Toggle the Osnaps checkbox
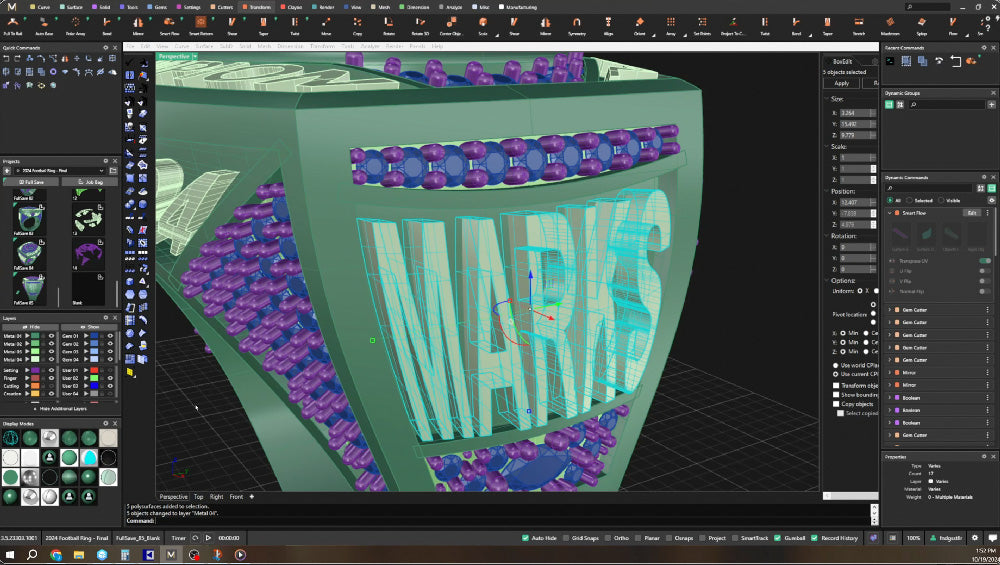This screenshot has width=1000, height=565. (x=669, y=538)
